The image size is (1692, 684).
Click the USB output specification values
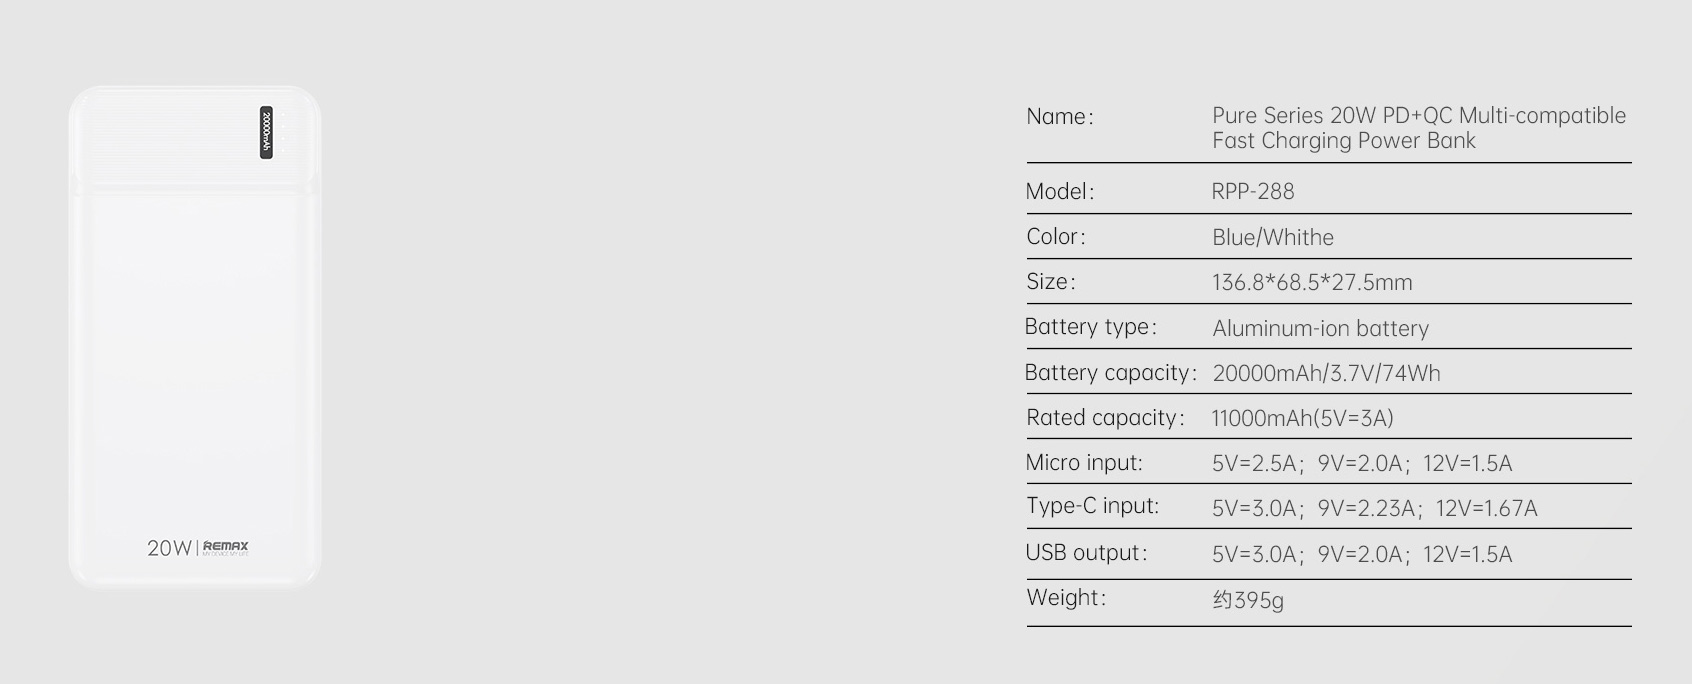click(1362, 555)
